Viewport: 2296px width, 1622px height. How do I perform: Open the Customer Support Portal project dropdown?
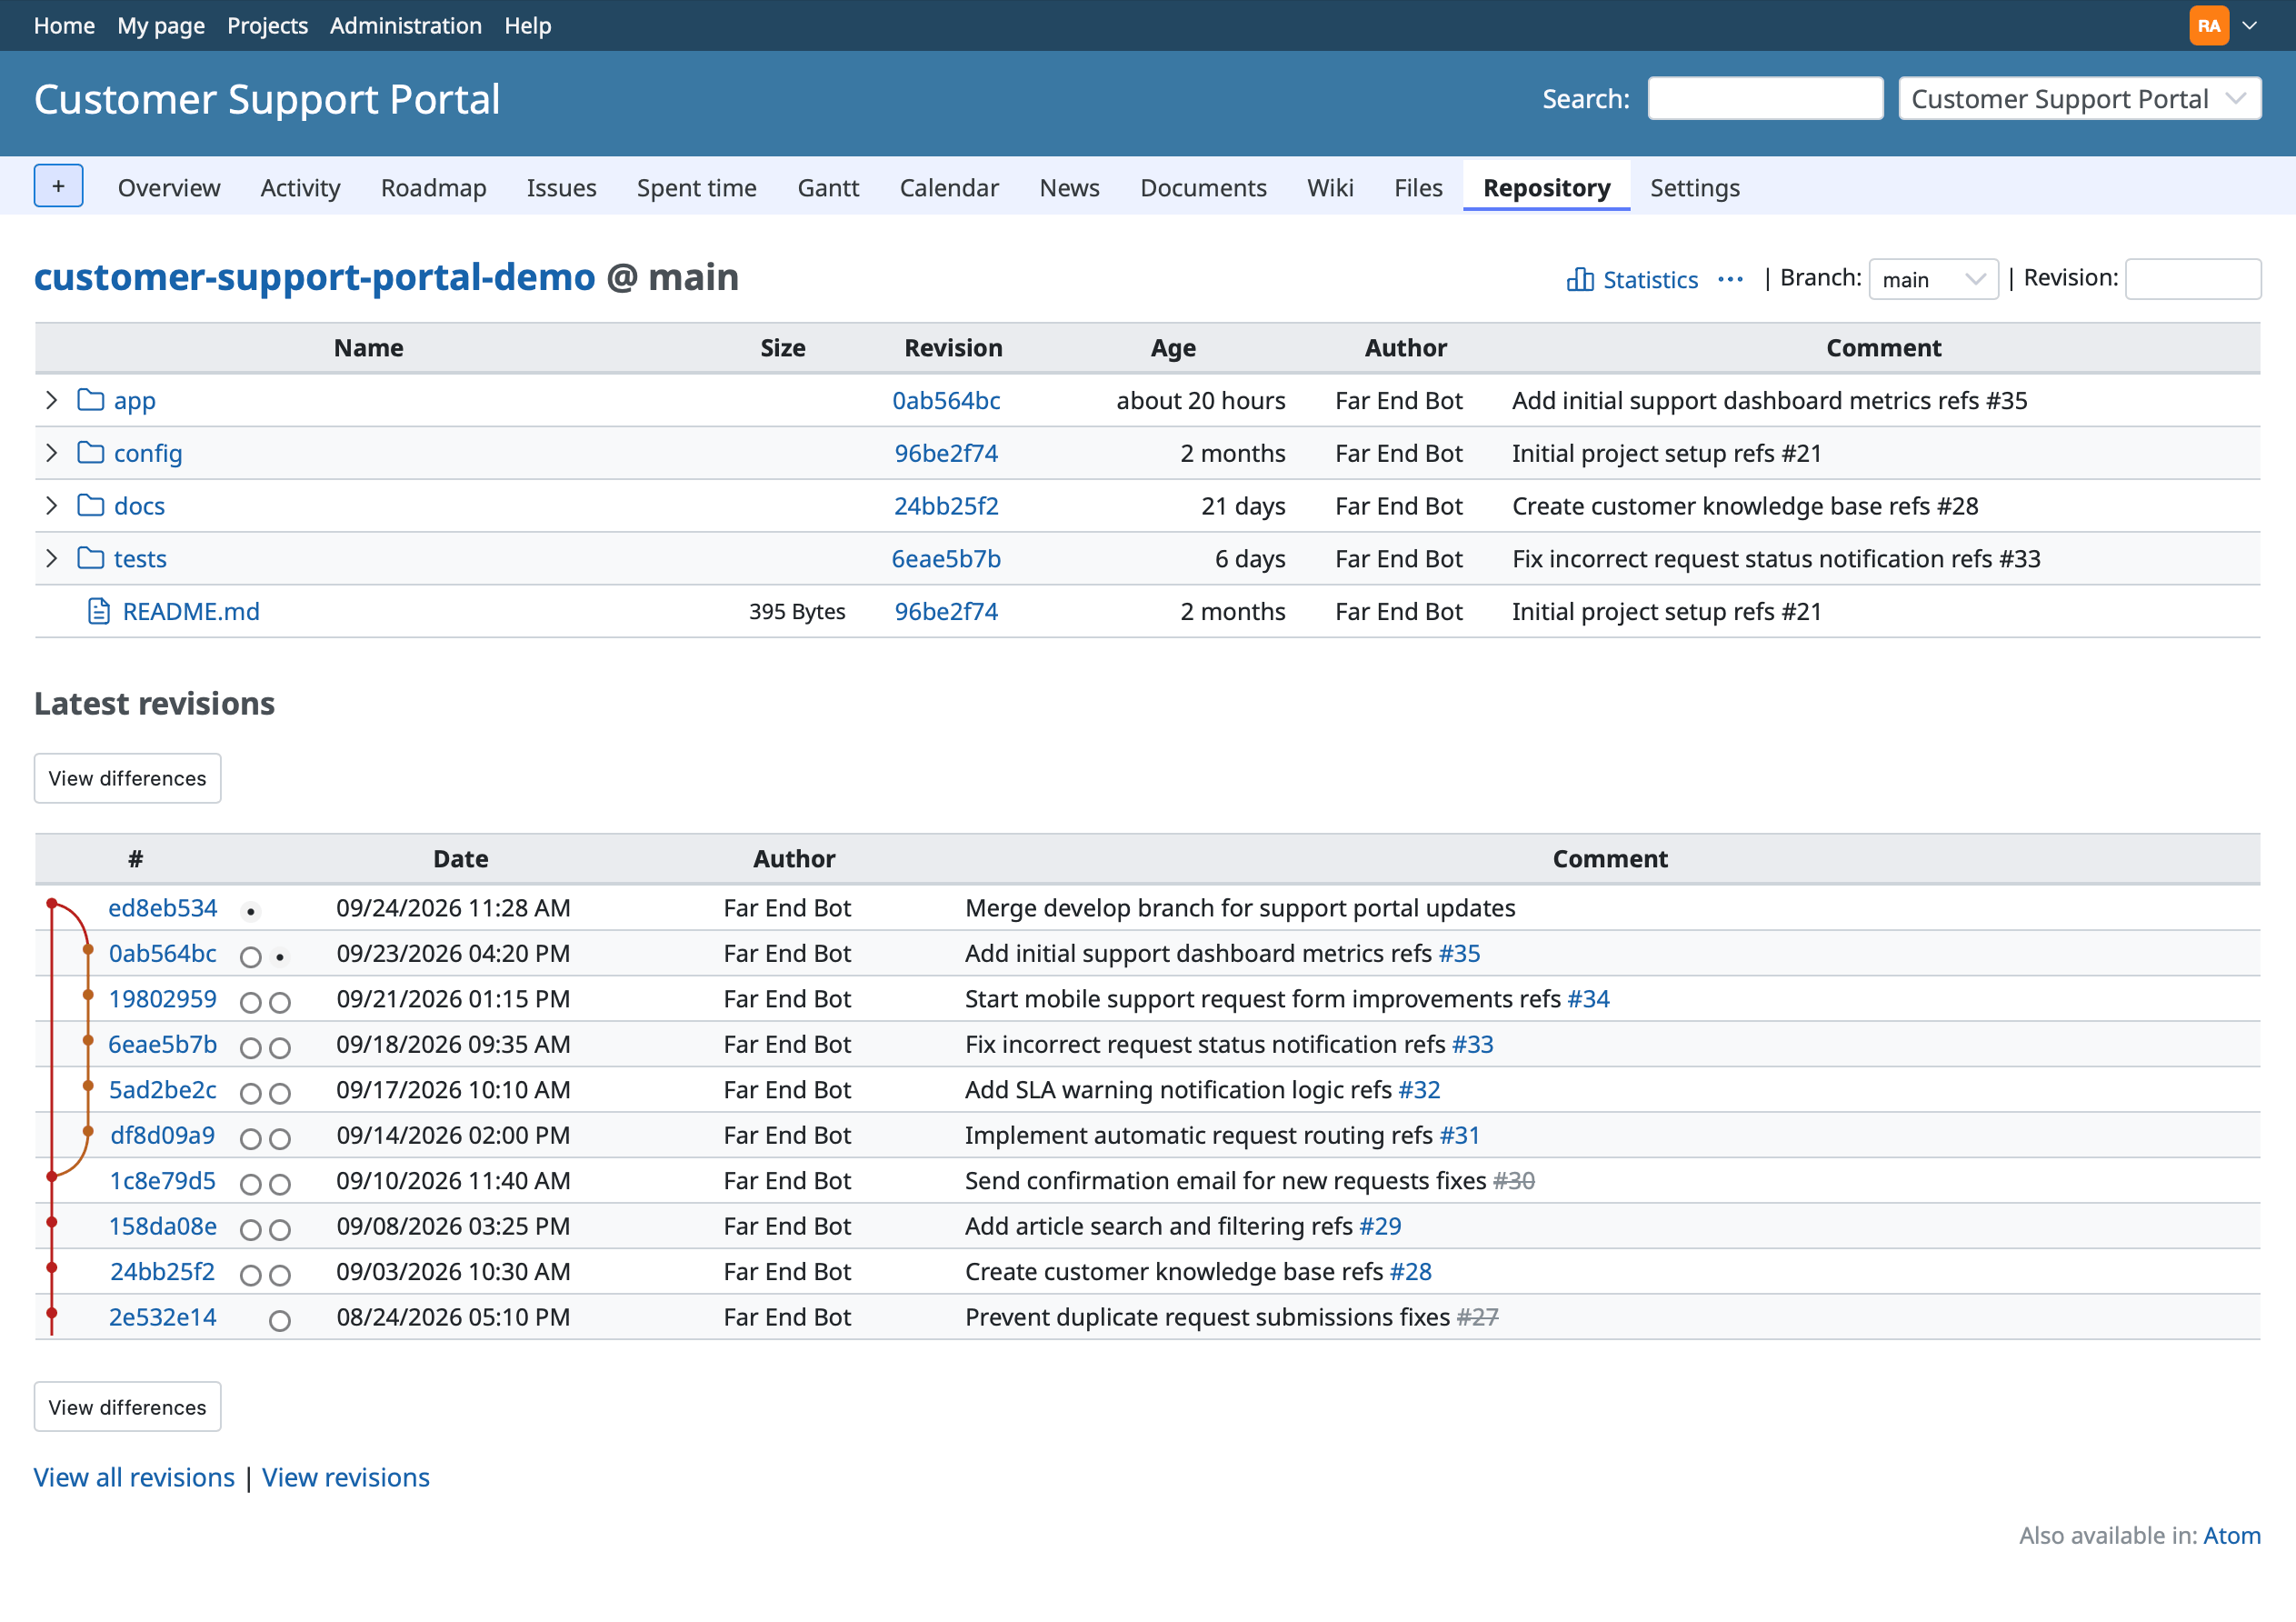(2079, 98)
